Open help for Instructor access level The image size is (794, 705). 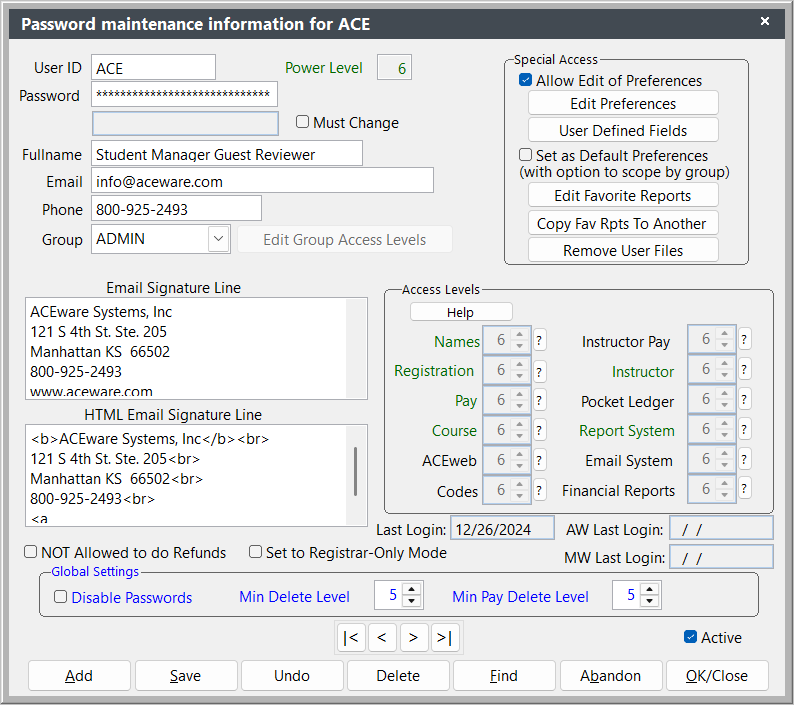(744, 369)
